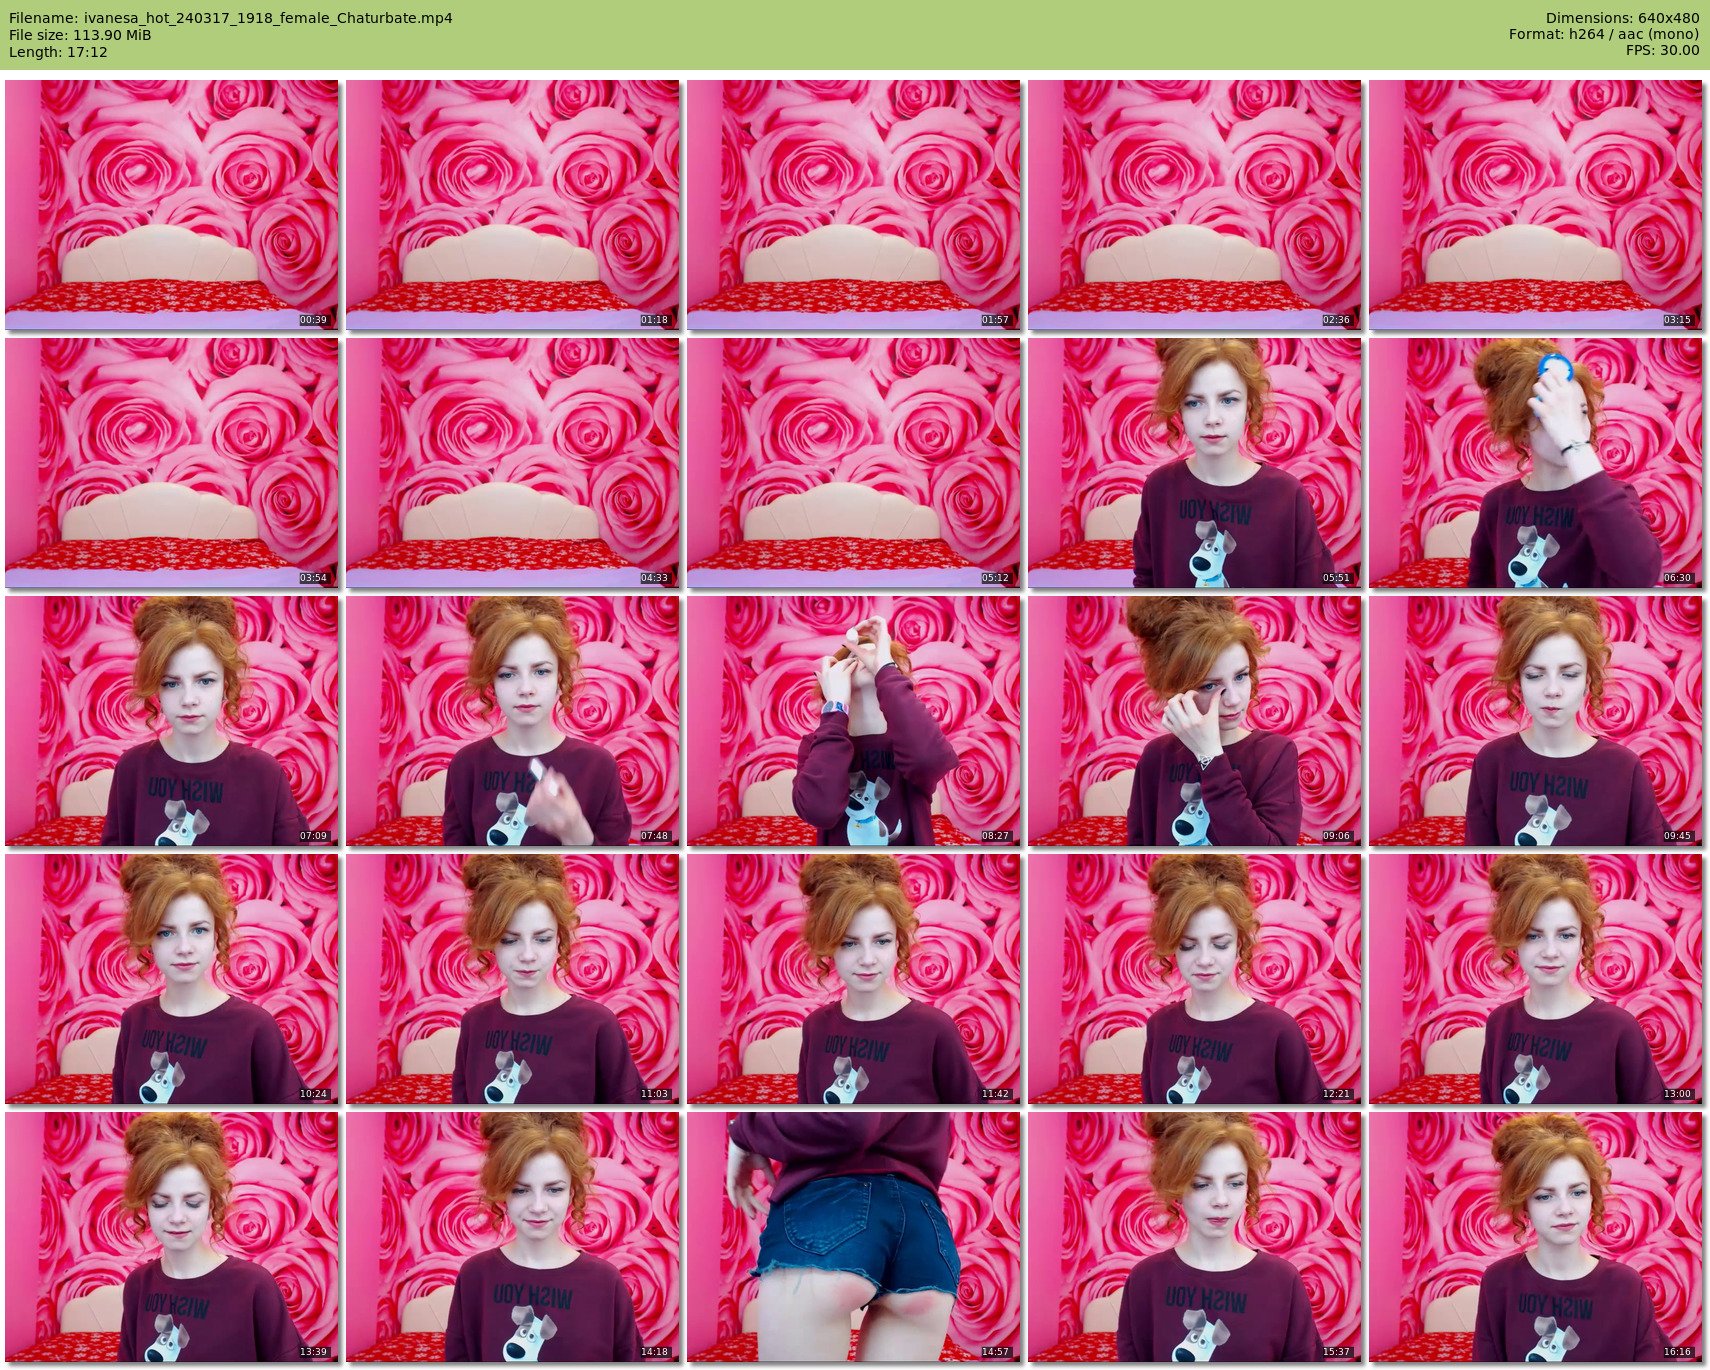Select the "Format: h264 / aac (mono)" text
The height and width of the screenshot is (1370, 1710).
(x=1604, y=35)
